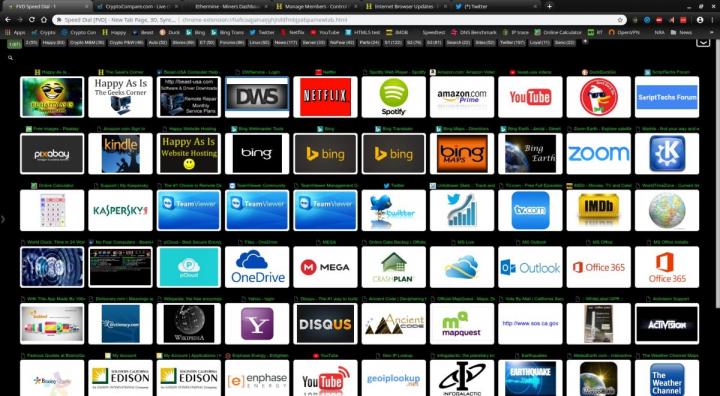Viewport: 720px width, 396px height.
Task: Open the DuckDuckGo dial thumbnail
Action: 598,97
